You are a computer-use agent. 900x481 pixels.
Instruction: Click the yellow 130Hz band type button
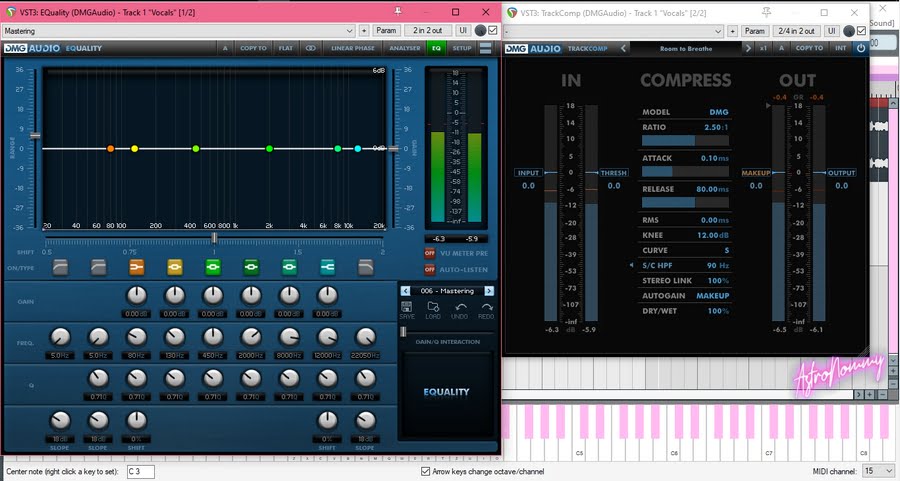(x=175, y=267)
